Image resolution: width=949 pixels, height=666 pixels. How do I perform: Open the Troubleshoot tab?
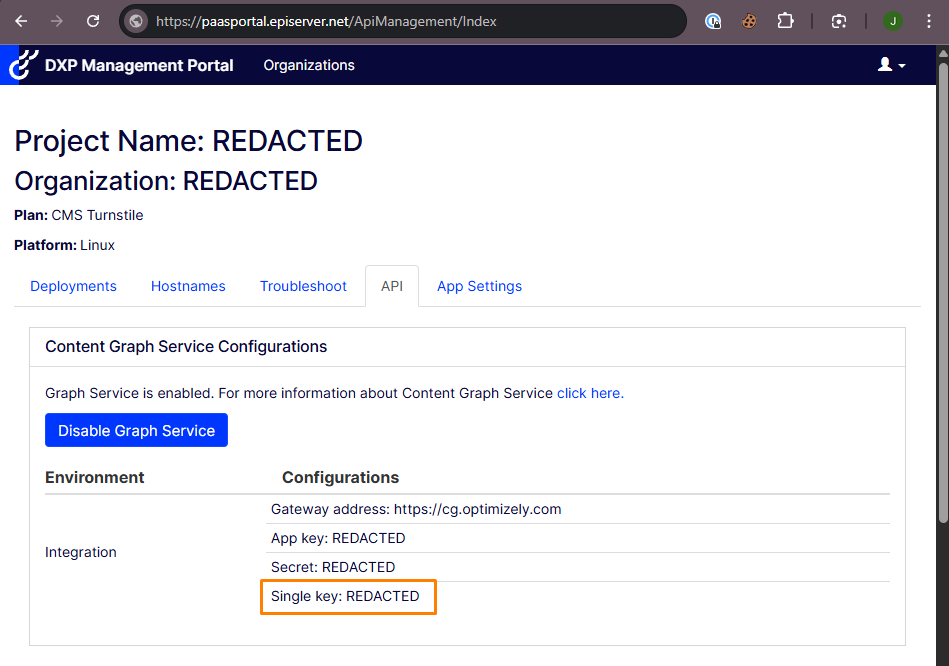click(x=303, y=286)
